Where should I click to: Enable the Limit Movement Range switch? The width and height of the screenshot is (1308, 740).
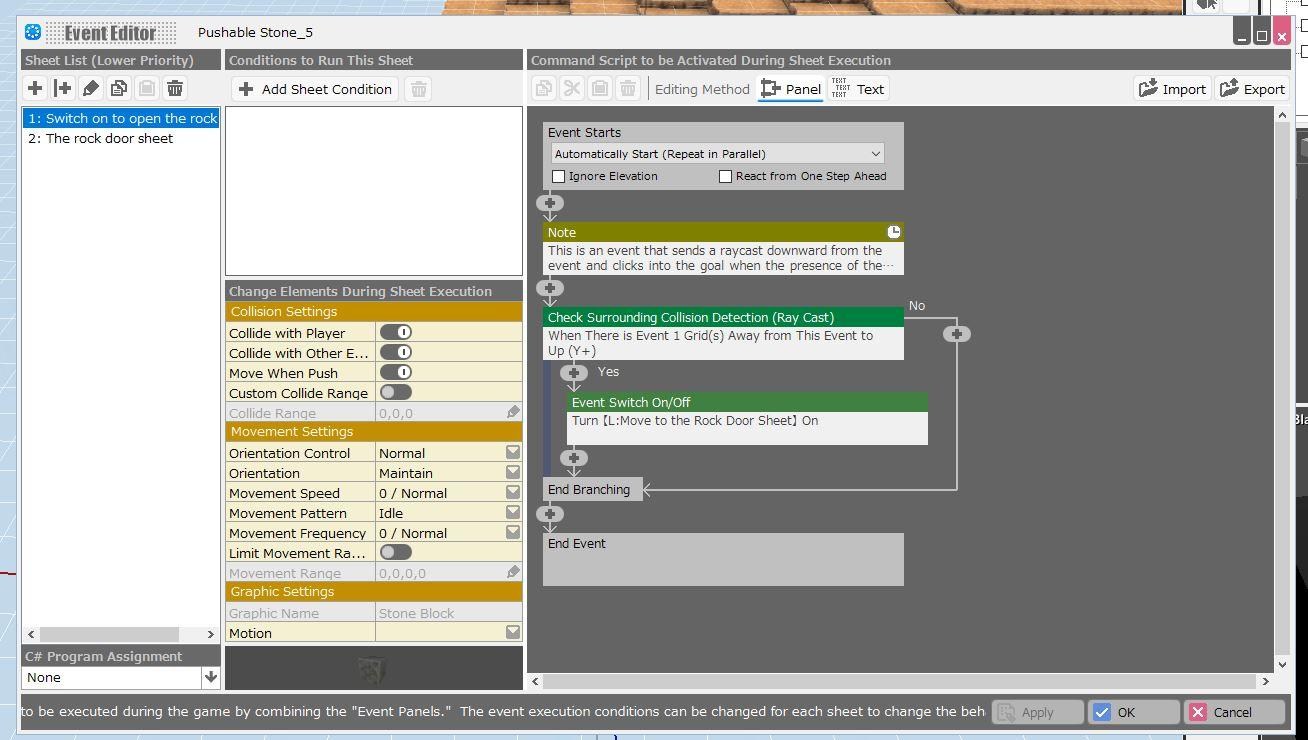pyautogui.click(x=396, y=552)
